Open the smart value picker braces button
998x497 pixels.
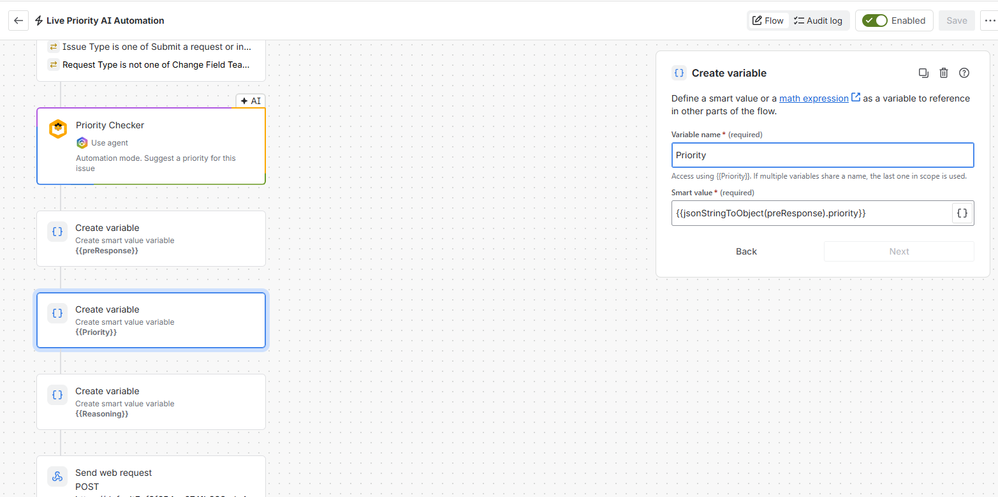(x=962, y=214)
